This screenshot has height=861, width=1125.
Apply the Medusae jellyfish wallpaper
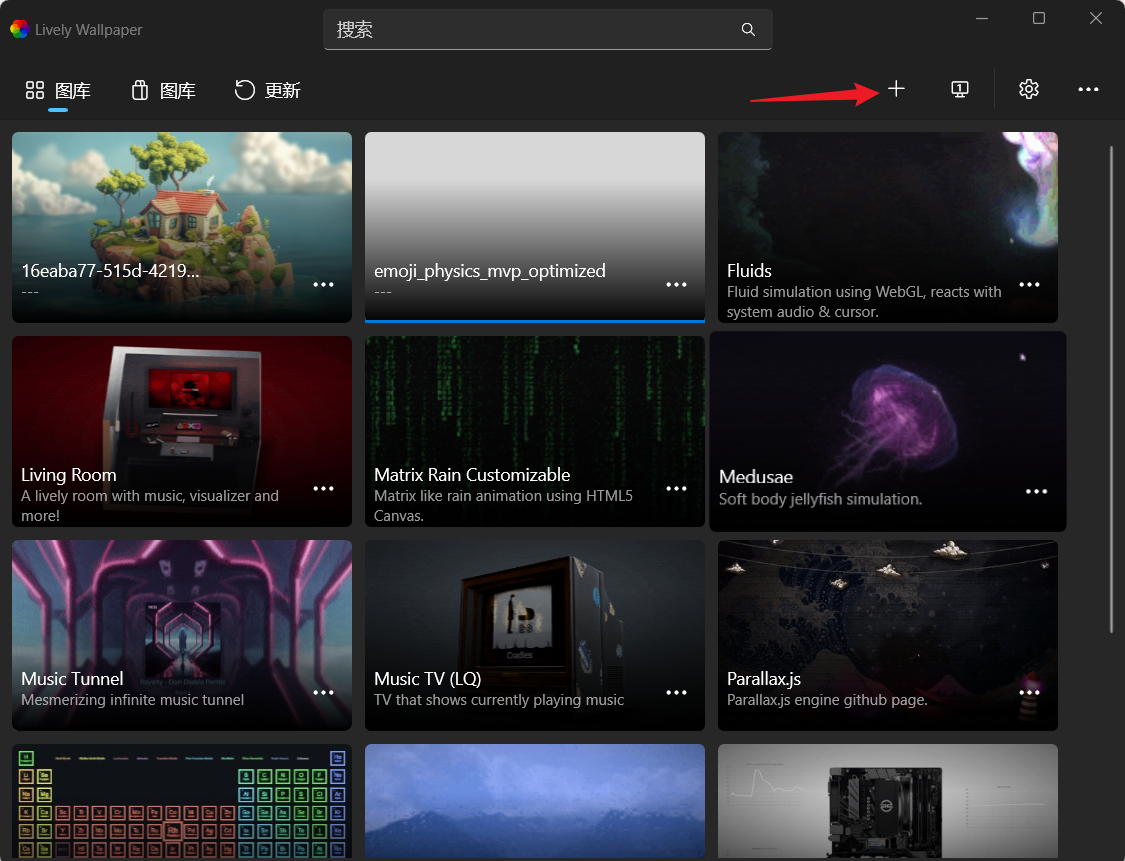[888, 431]
